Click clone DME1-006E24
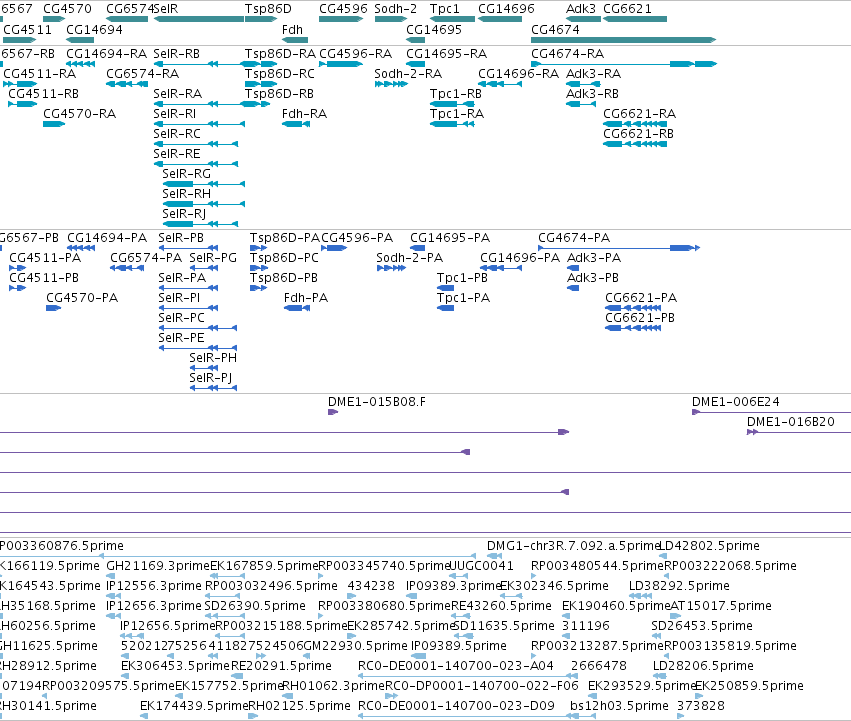Image resolution: width=851 pixels, height=721 pixels. tap(735, 402)
